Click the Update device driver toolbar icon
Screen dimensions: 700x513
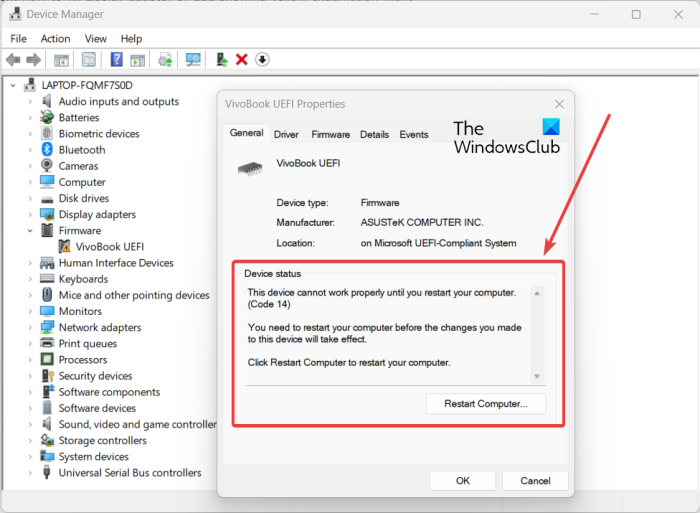pyautogui.click(x=165, y=60)
